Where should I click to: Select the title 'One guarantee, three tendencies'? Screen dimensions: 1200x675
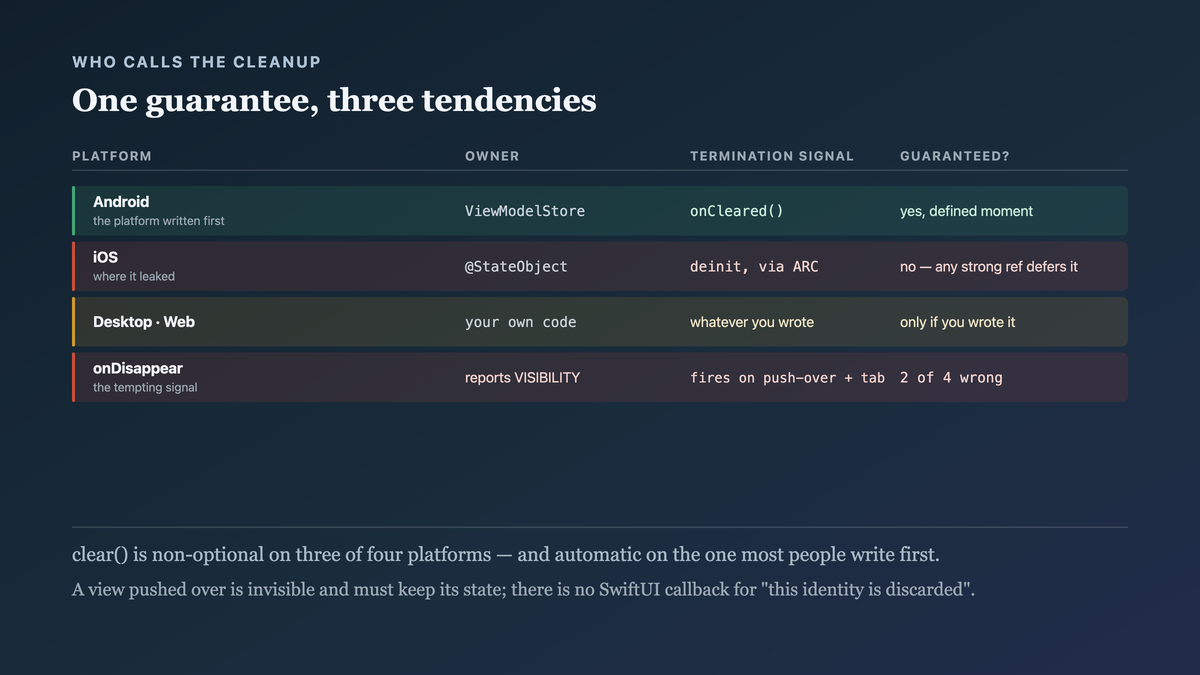coord(334,100)
